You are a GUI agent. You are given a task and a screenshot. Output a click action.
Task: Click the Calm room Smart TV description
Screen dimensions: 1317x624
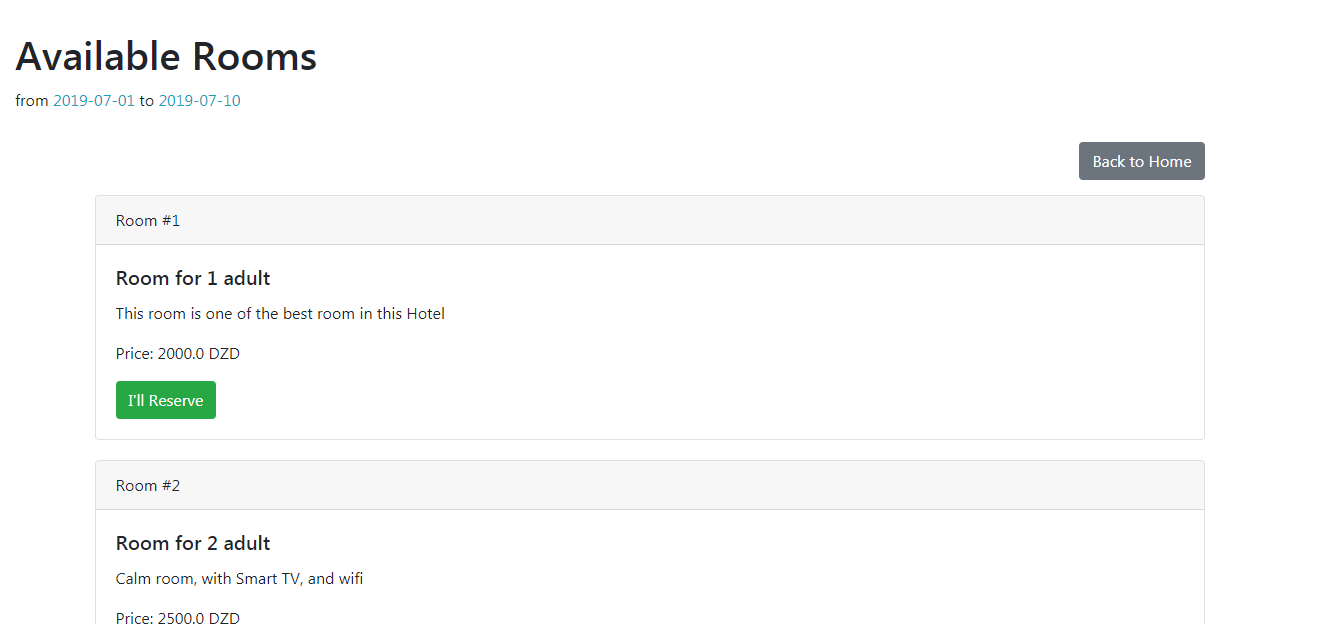click(x=239, y=579)
